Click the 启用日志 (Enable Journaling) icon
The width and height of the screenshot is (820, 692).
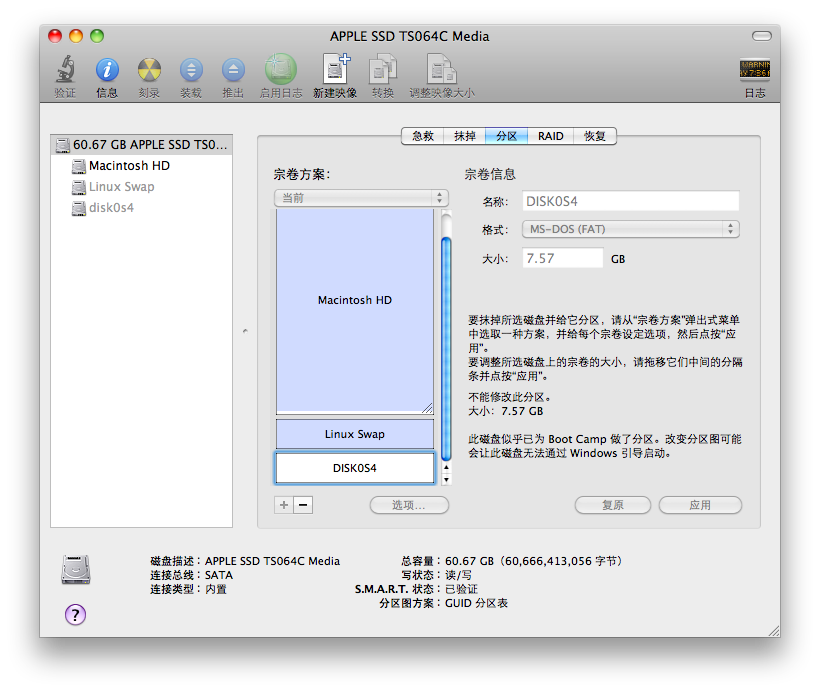pyautogui.click(x=280, y=70)
